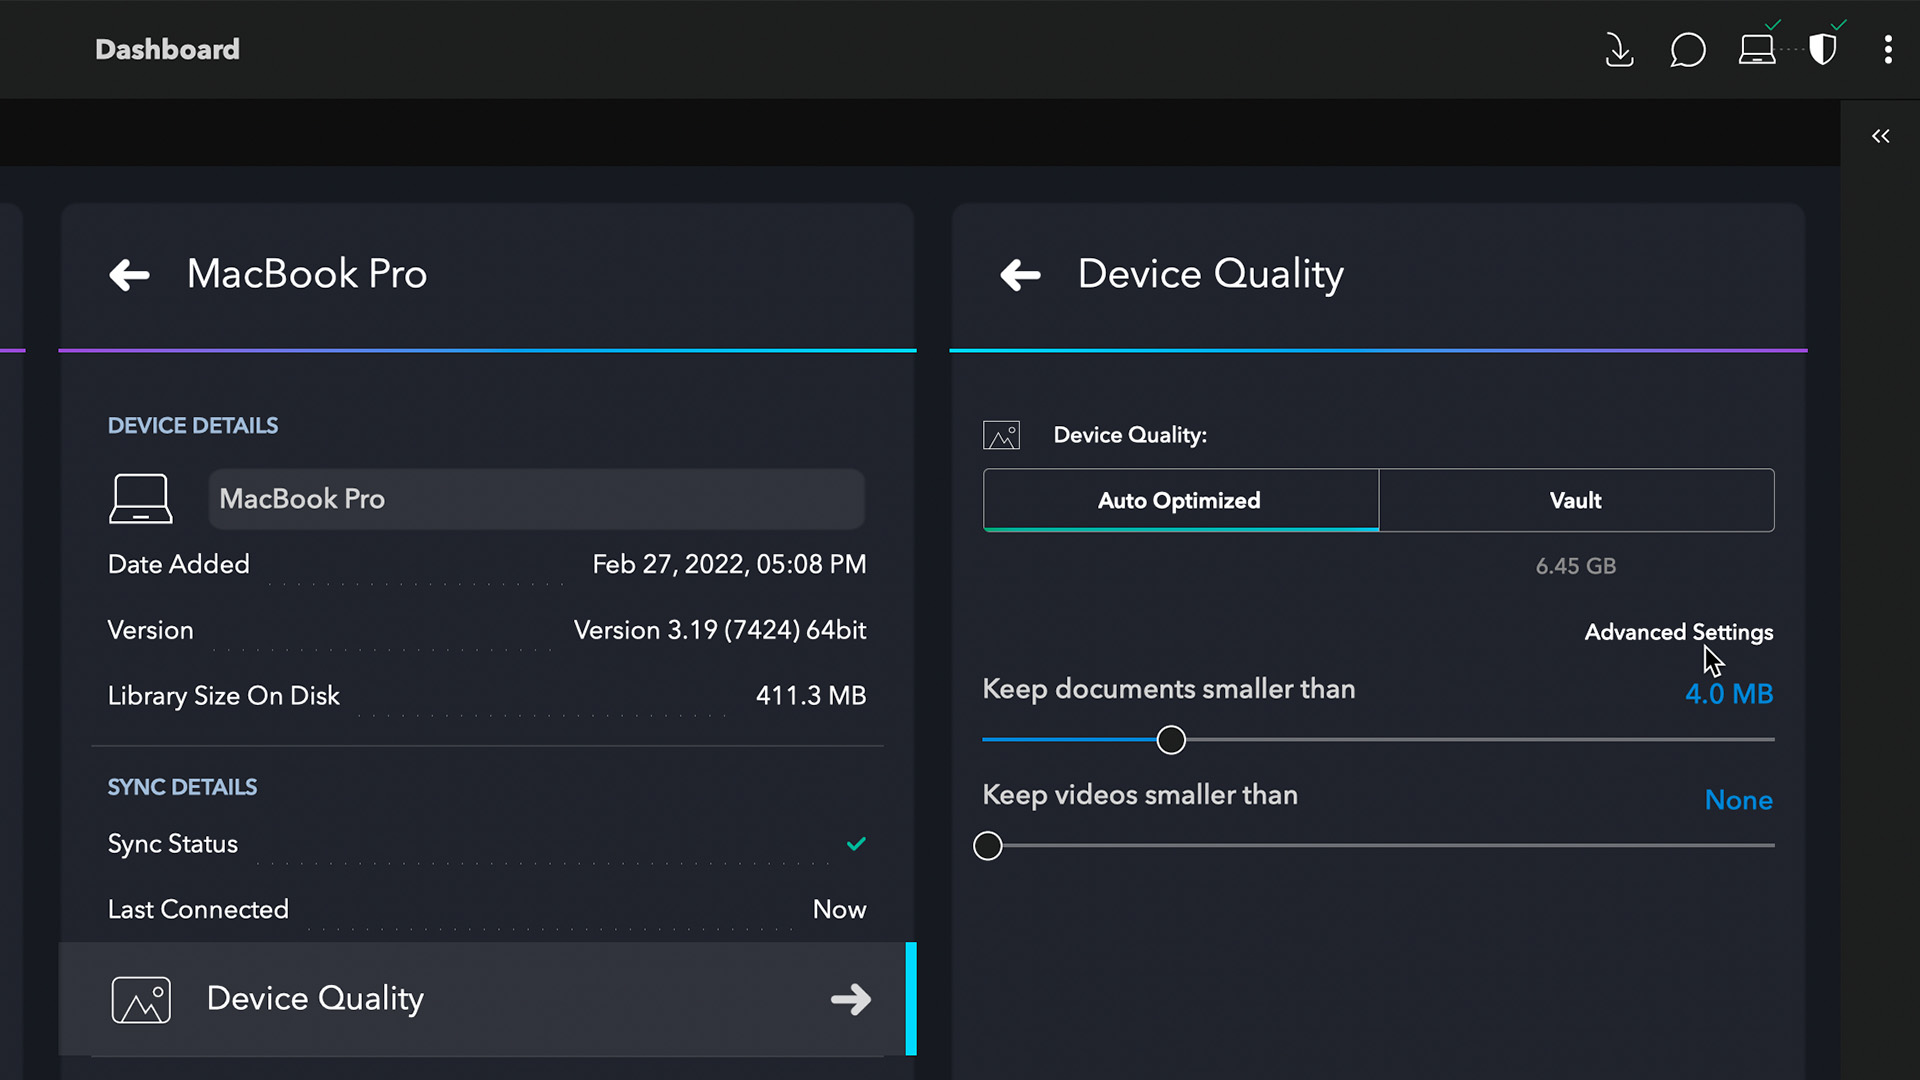
Task: Click the Date Added Feb 27, 2022 value
Action: pos(729,565)
